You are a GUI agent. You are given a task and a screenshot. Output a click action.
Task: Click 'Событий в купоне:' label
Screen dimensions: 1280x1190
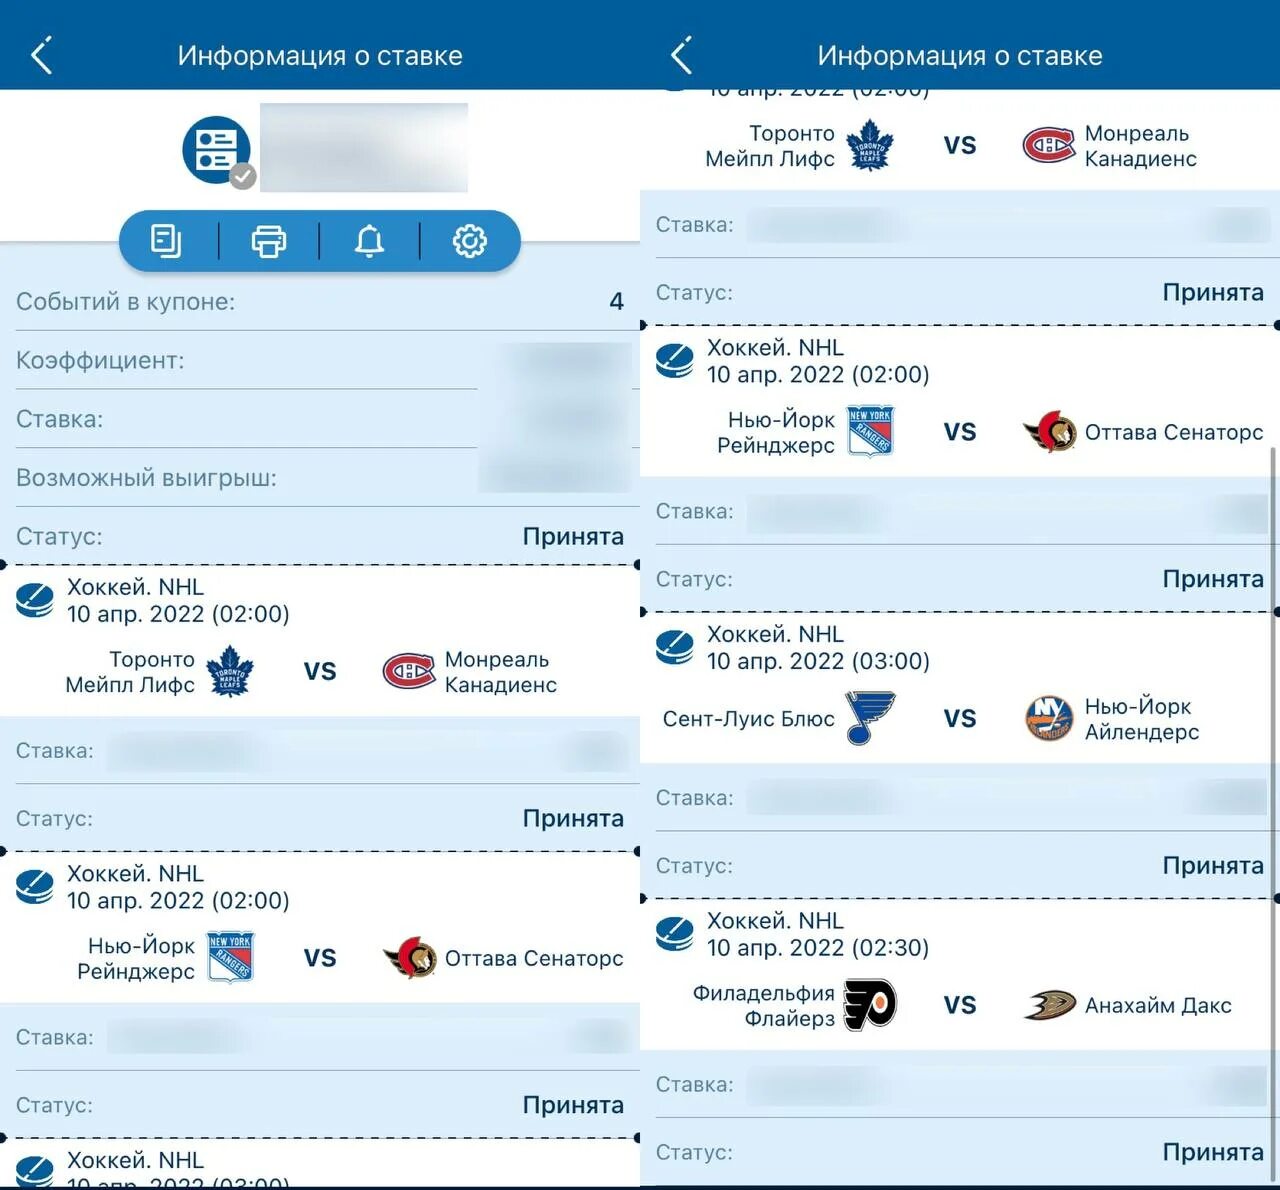tap(126, 302)
